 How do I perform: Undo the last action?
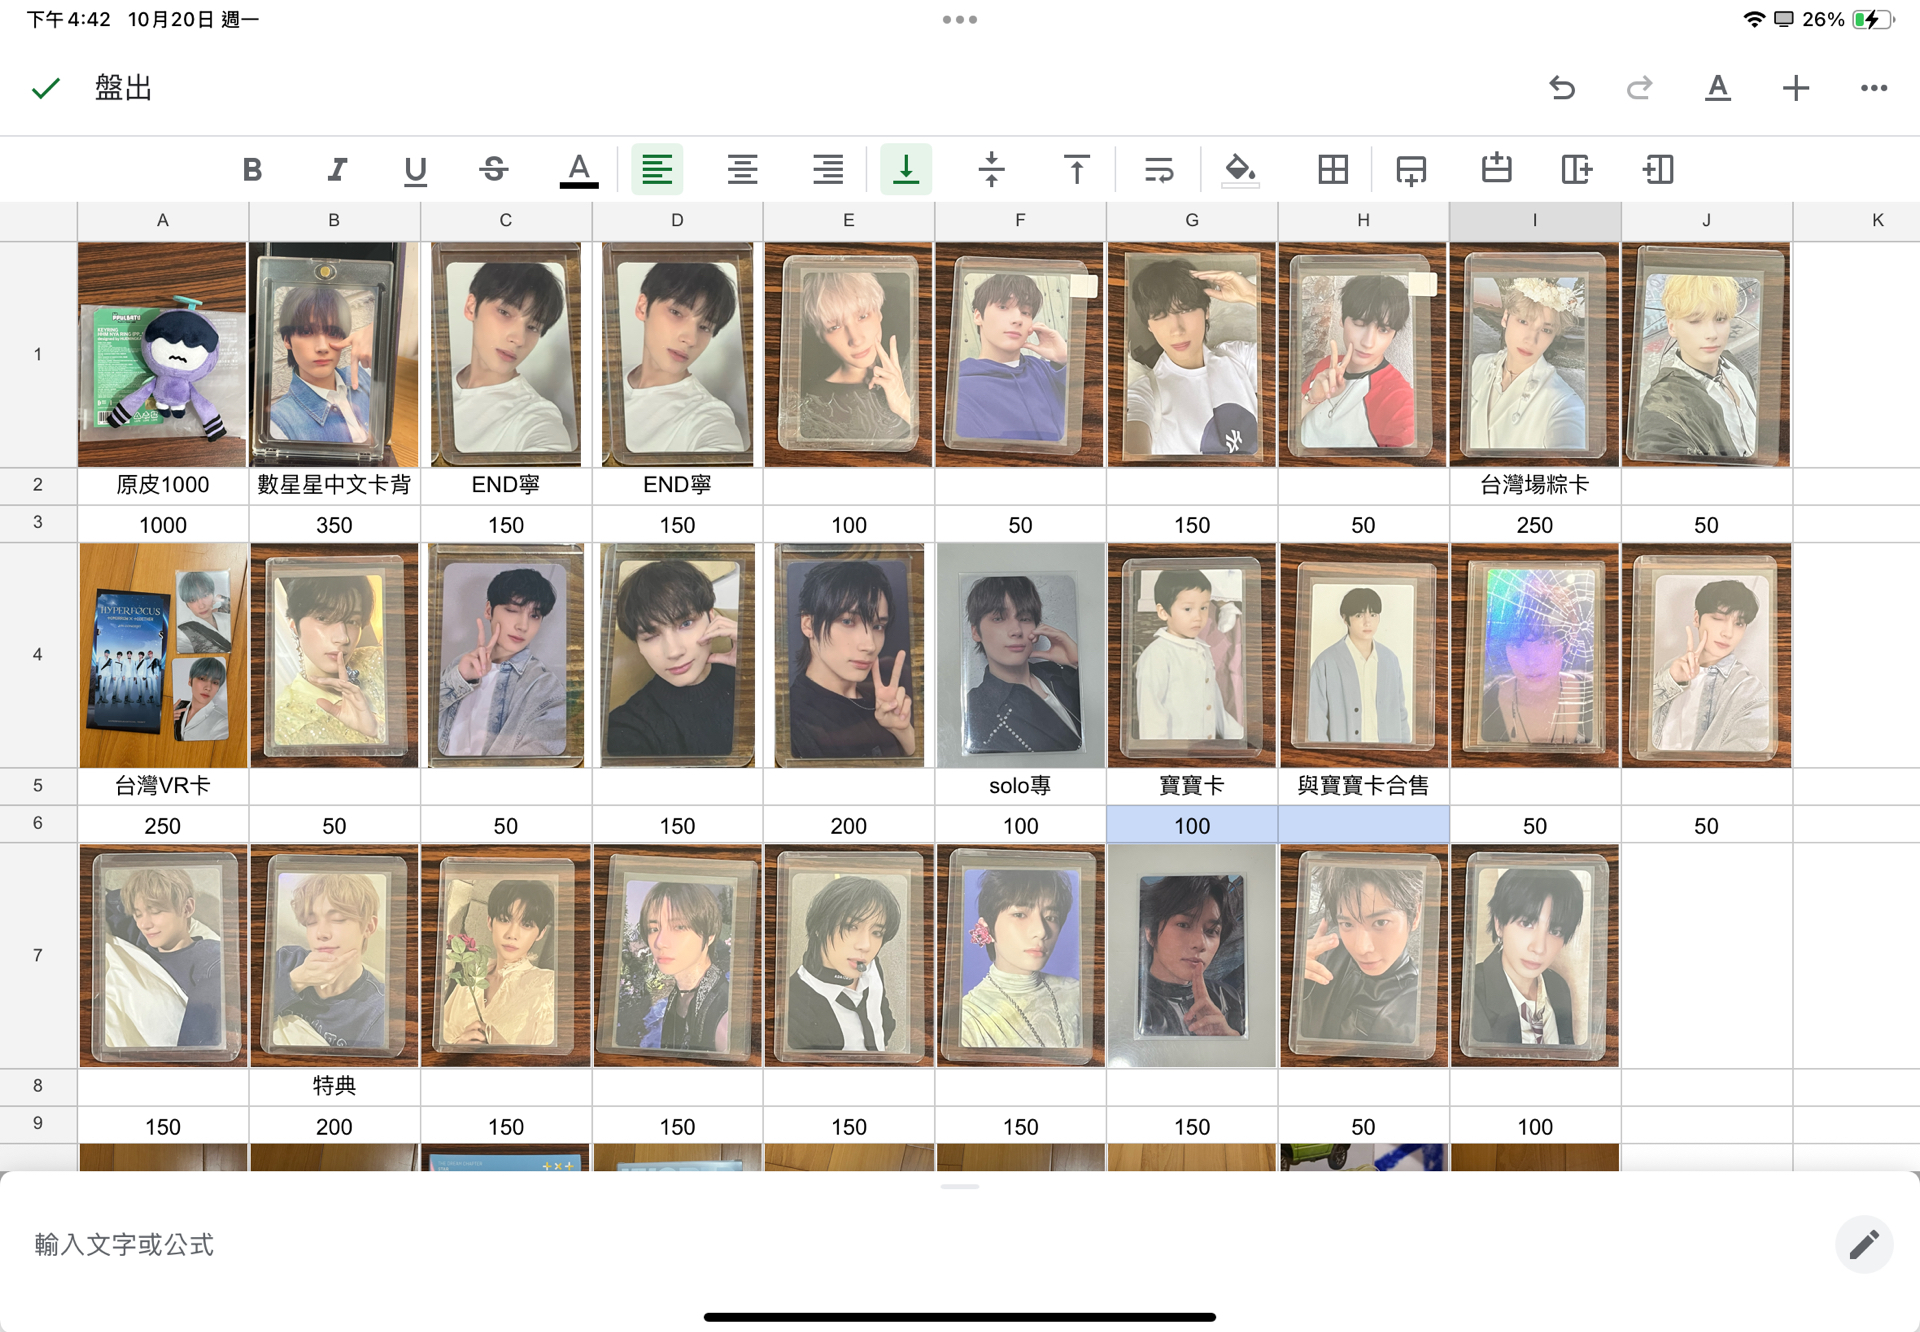(1562, 88)
